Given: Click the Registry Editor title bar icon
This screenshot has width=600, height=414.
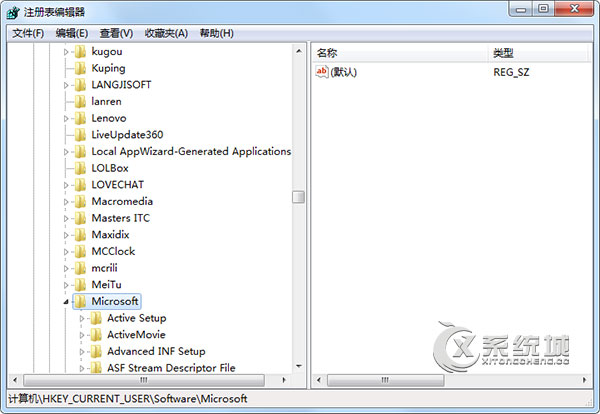Looking at the screenshot, I should pos(13,12).
